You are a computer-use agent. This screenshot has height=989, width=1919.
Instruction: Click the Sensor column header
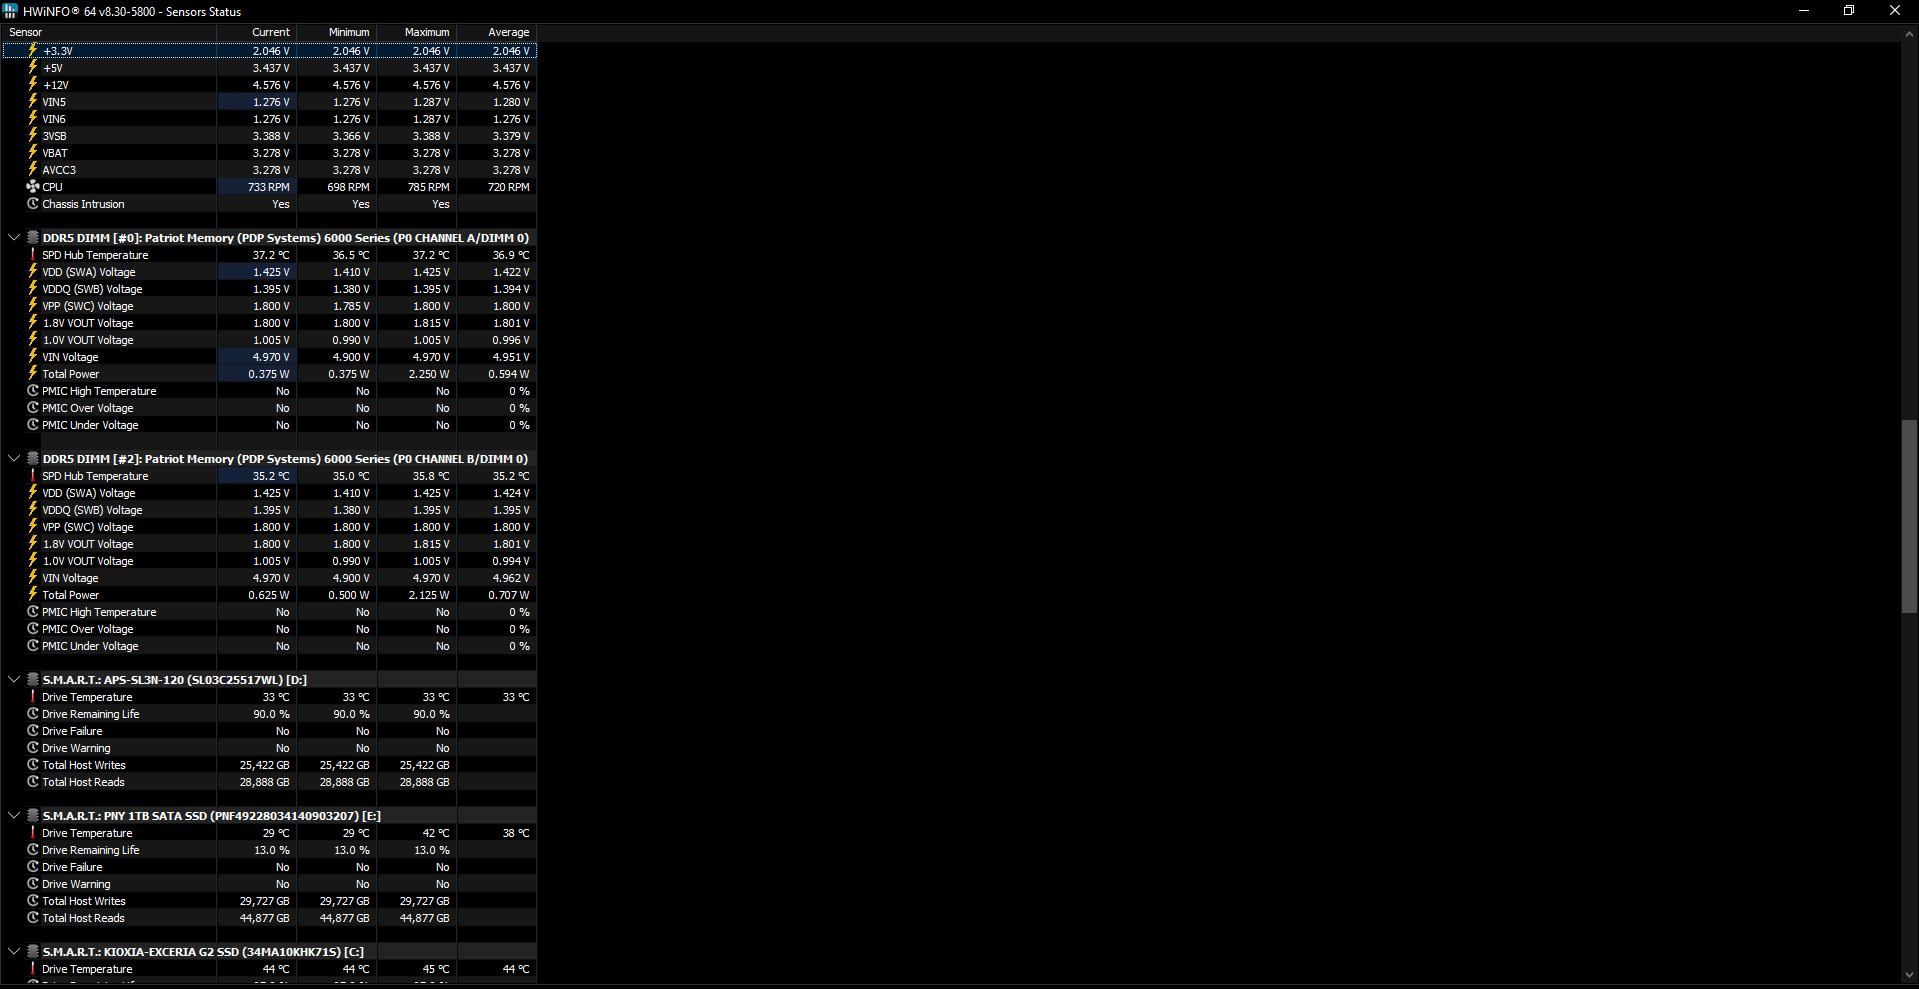click(108, 32)
